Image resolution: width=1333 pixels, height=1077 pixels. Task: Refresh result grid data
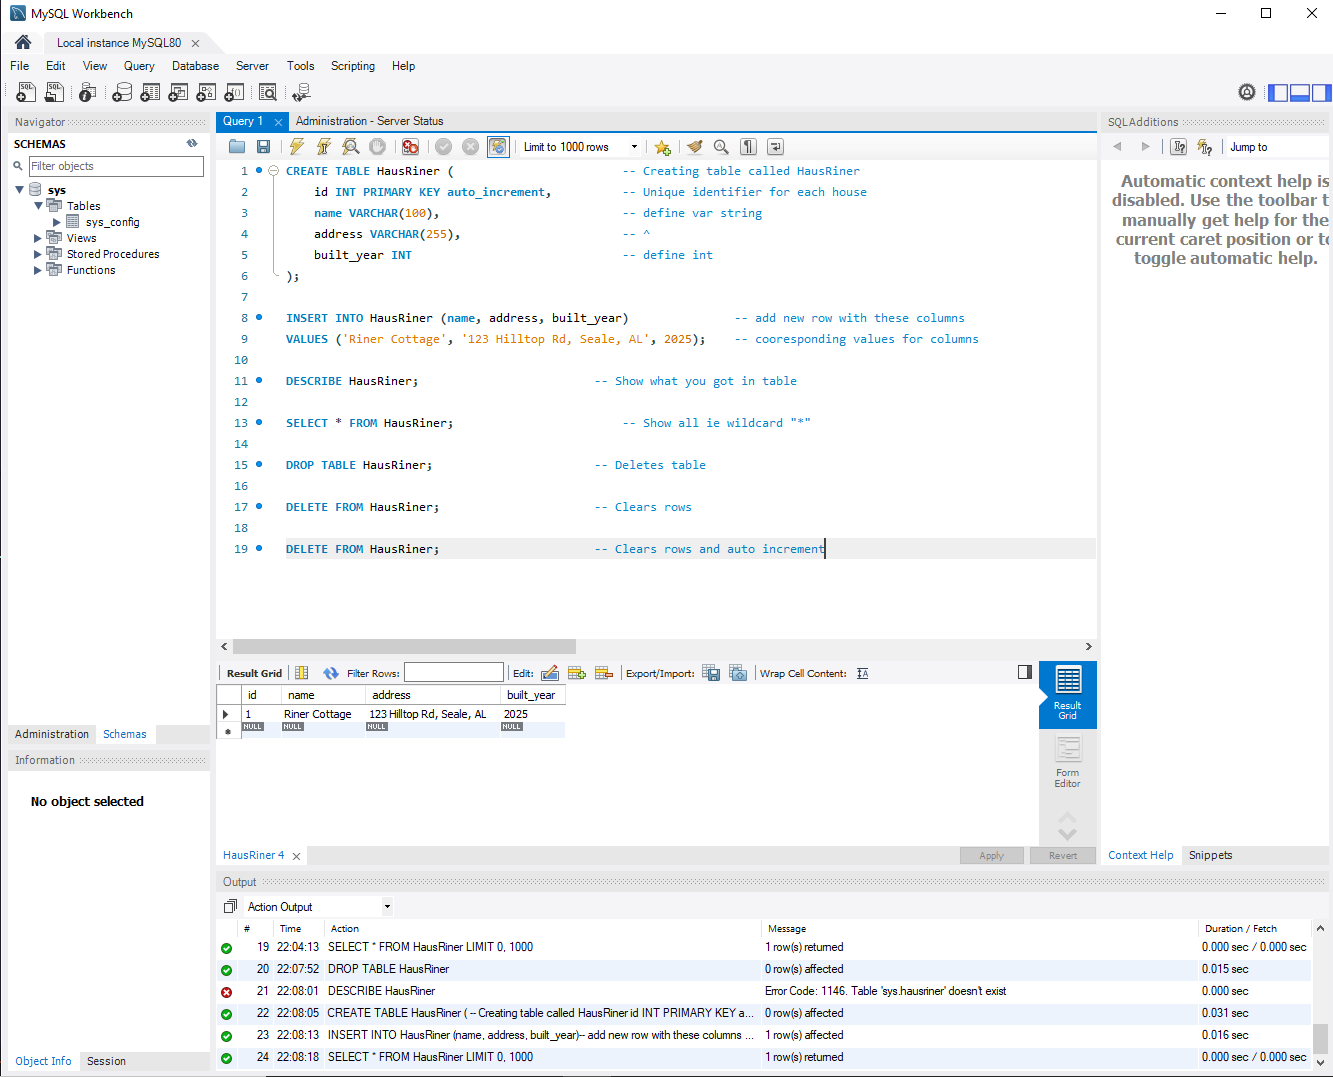[331, 673]
